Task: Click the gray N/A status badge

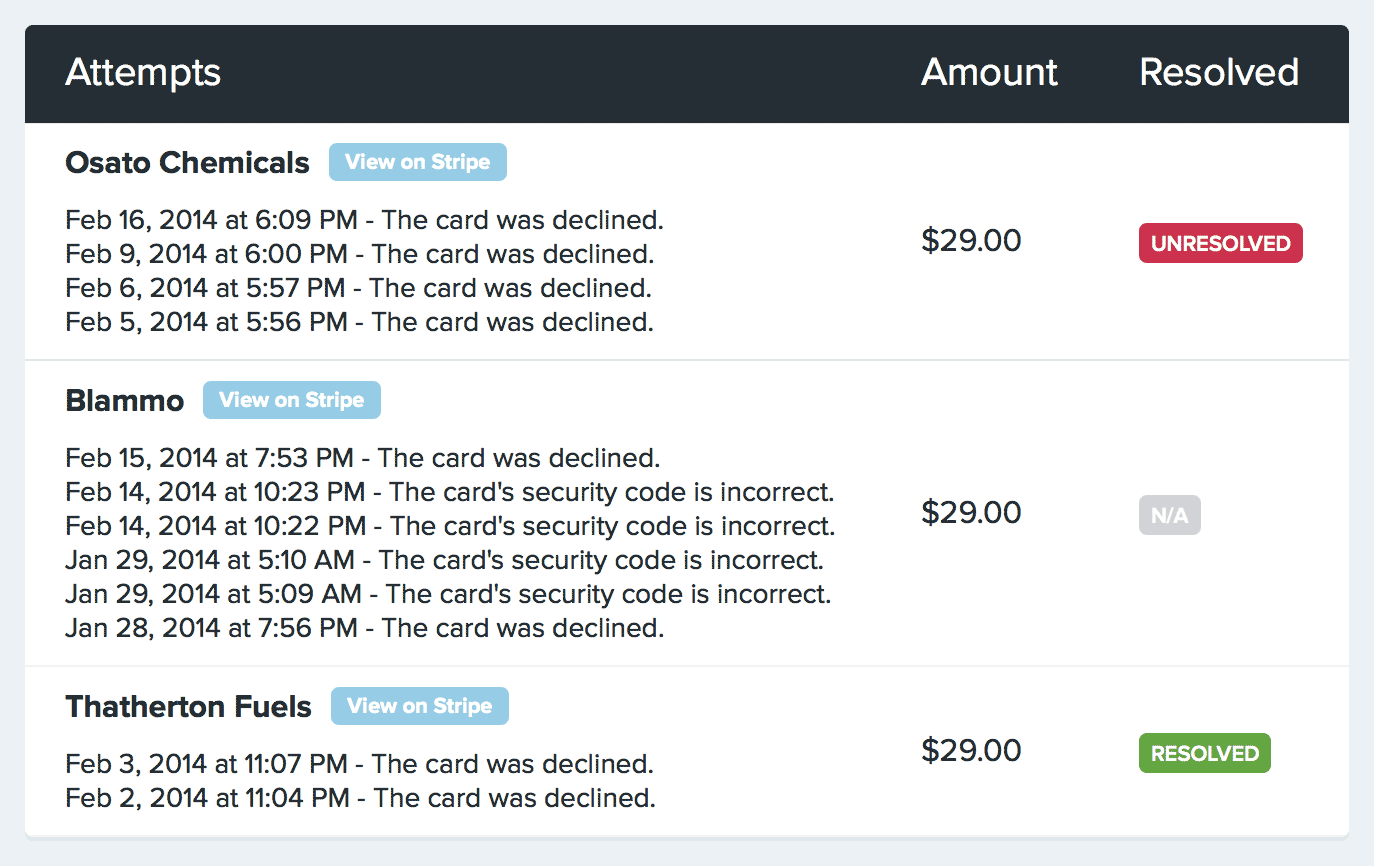Action: pos(1169,516)
